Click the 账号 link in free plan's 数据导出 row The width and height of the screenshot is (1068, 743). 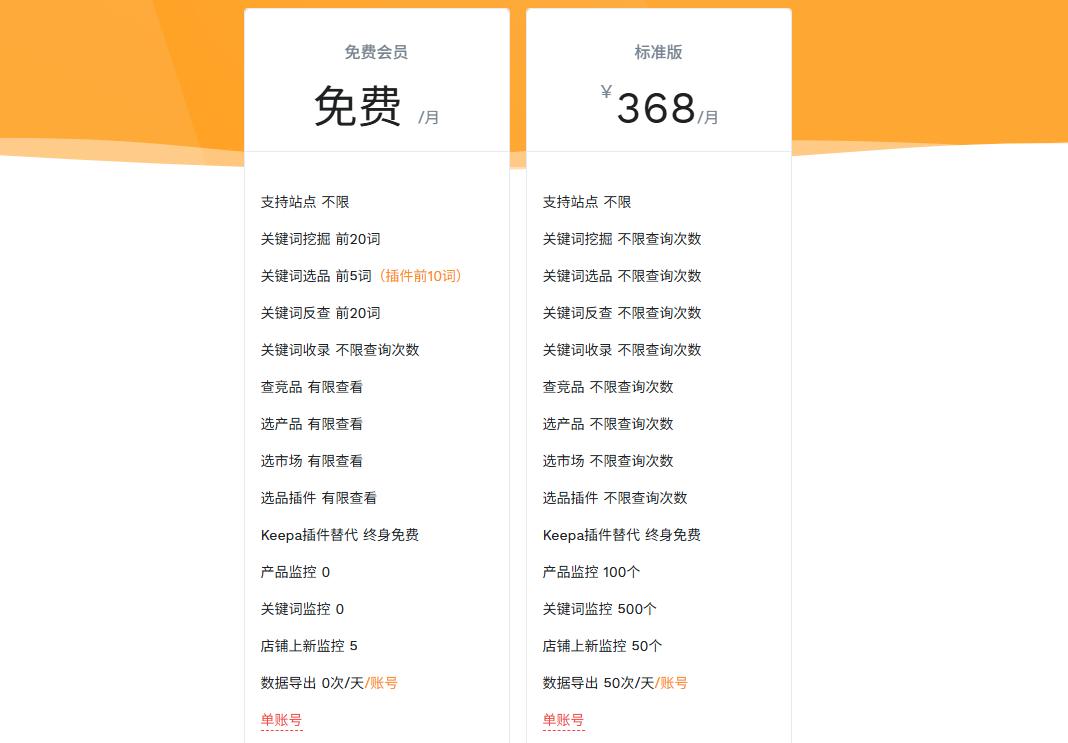[382, 682]
